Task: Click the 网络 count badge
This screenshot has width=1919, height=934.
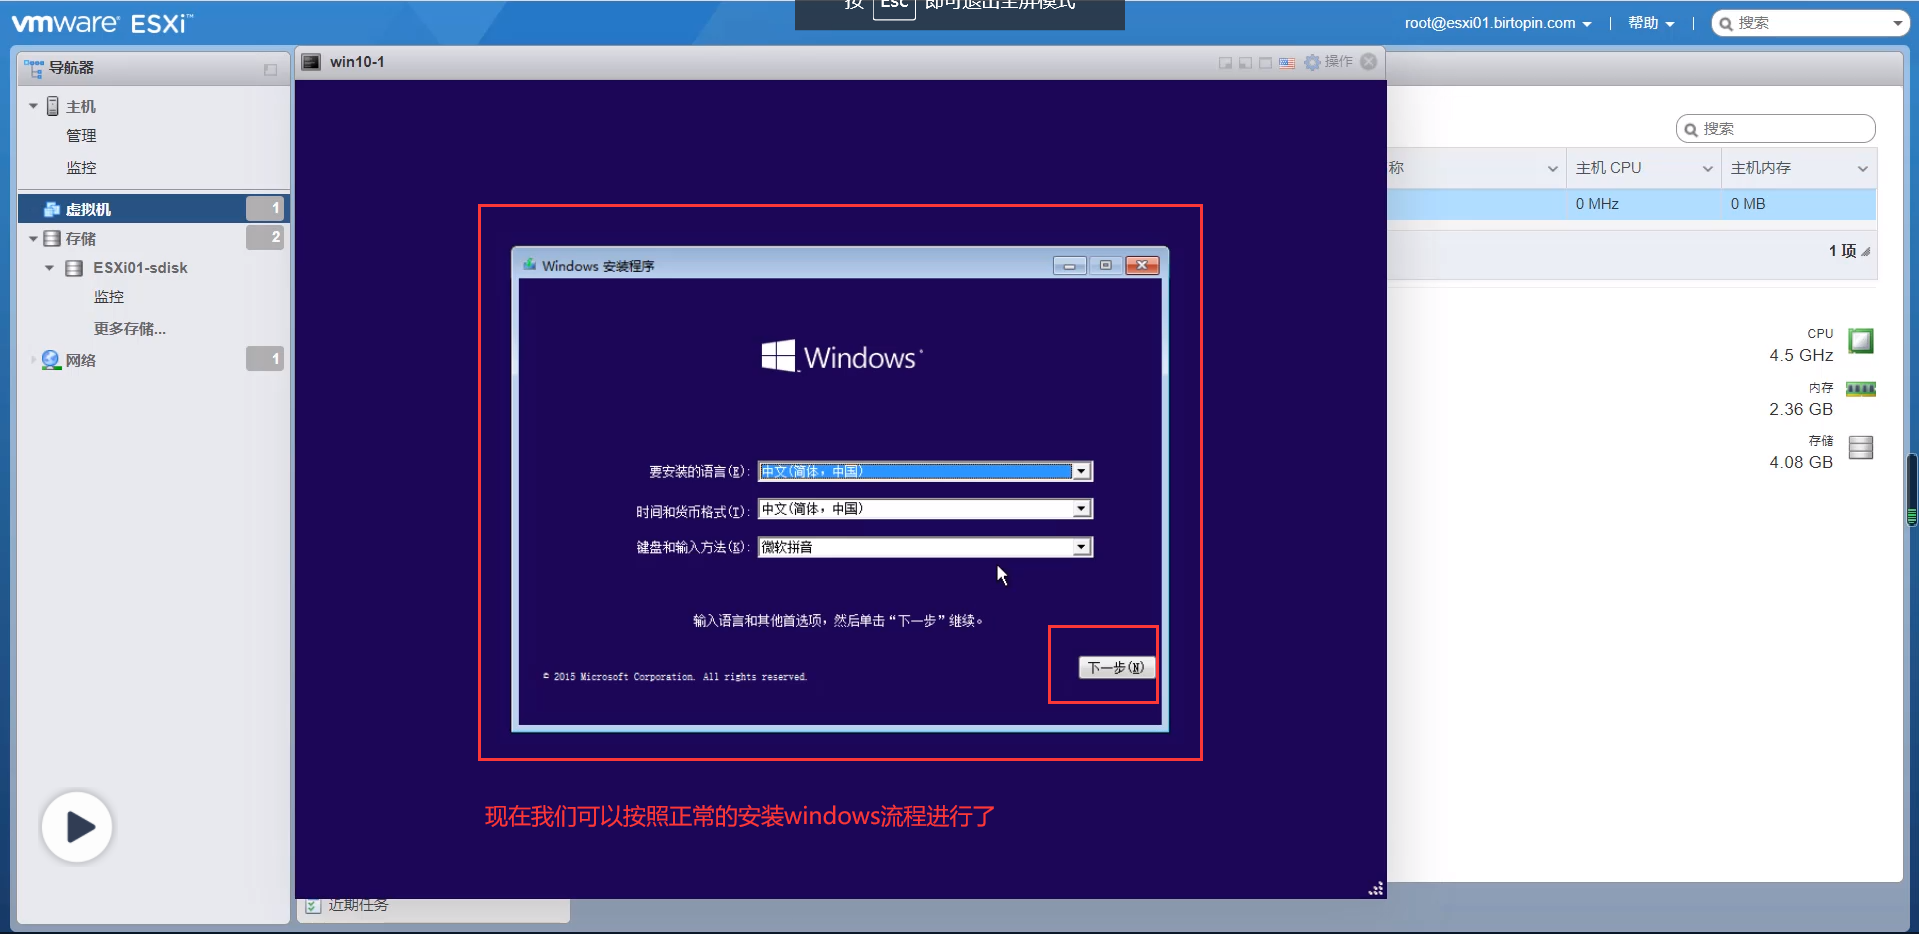Action: coord(265,358)
